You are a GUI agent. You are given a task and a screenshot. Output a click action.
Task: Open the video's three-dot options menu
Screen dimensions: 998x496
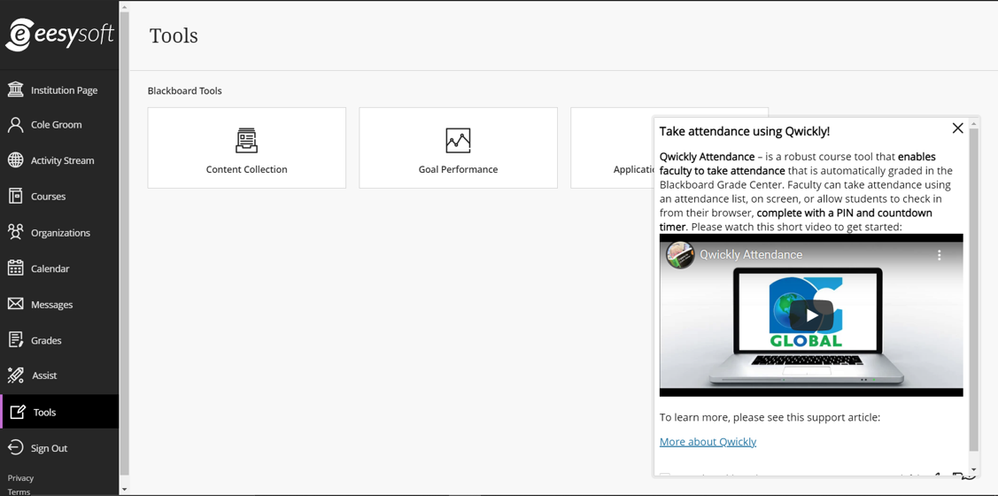click(x=939, y=255)
